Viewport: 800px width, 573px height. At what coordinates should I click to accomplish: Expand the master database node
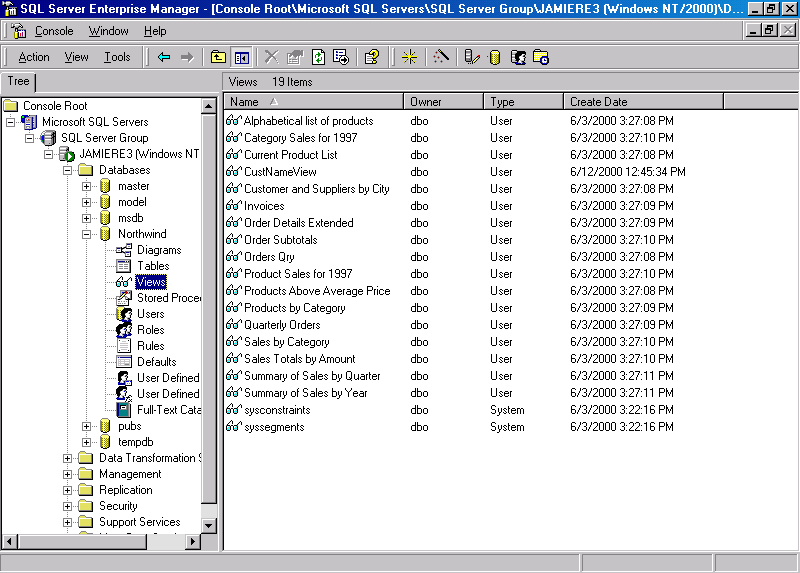(86, 186)
